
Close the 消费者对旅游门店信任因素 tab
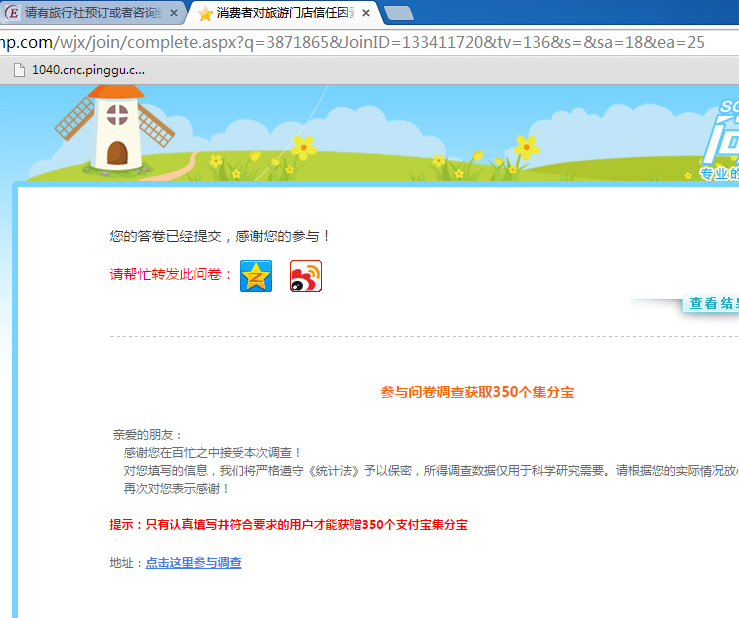click(366, 13)
